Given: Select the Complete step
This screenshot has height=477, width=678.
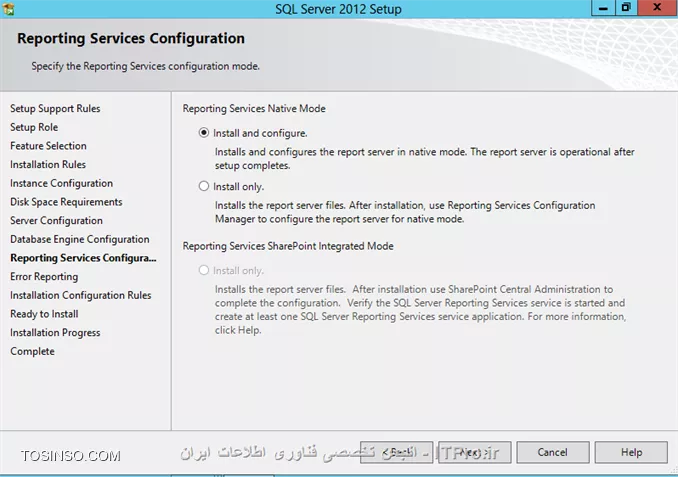Looking at the screenshot, I should (32, 351).
